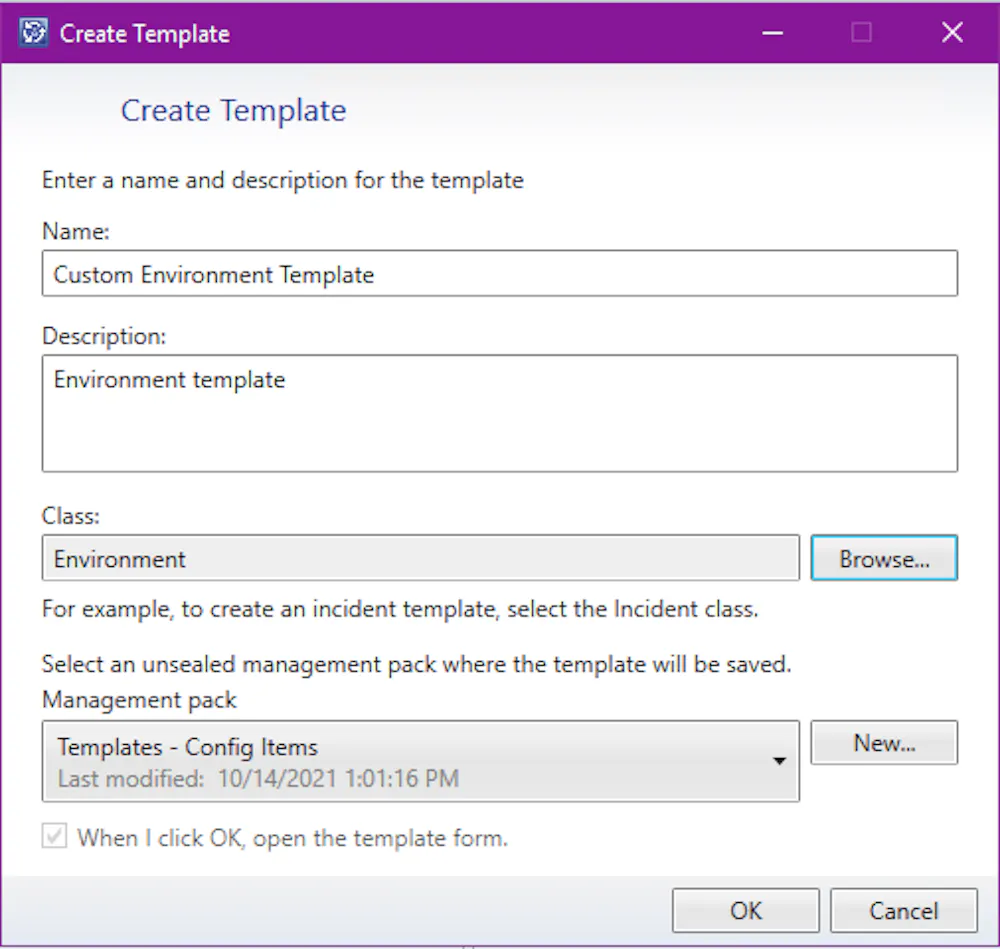Minimize the Create Template window
Viewport: 1000px width, 949px height.
[772, 33]
